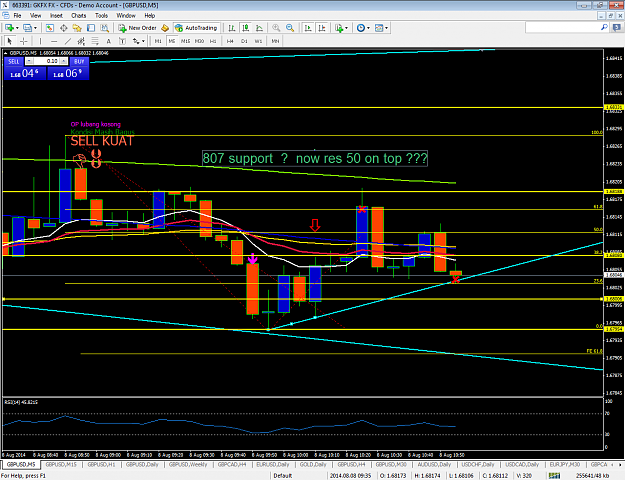This screenshot has width=625, height=480.
Task: Collapse the one-click trading panel arrow
Action: pyautogui.click(x=6, y=53)
